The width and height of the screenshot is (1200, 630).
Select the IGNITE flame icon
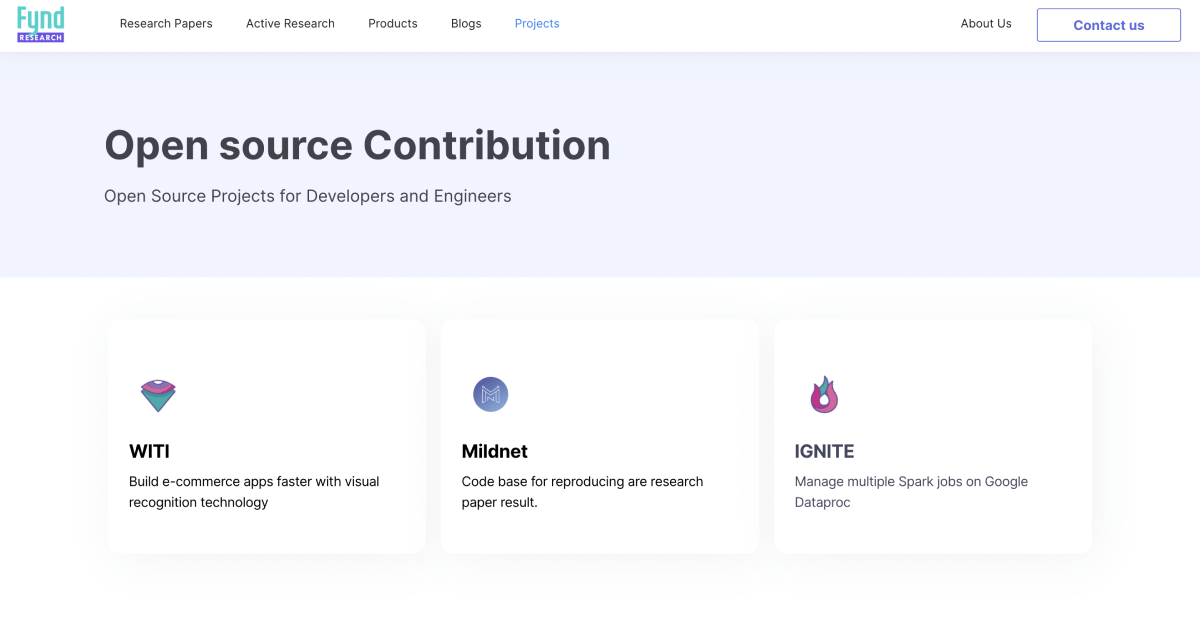[x=824, y=394]
